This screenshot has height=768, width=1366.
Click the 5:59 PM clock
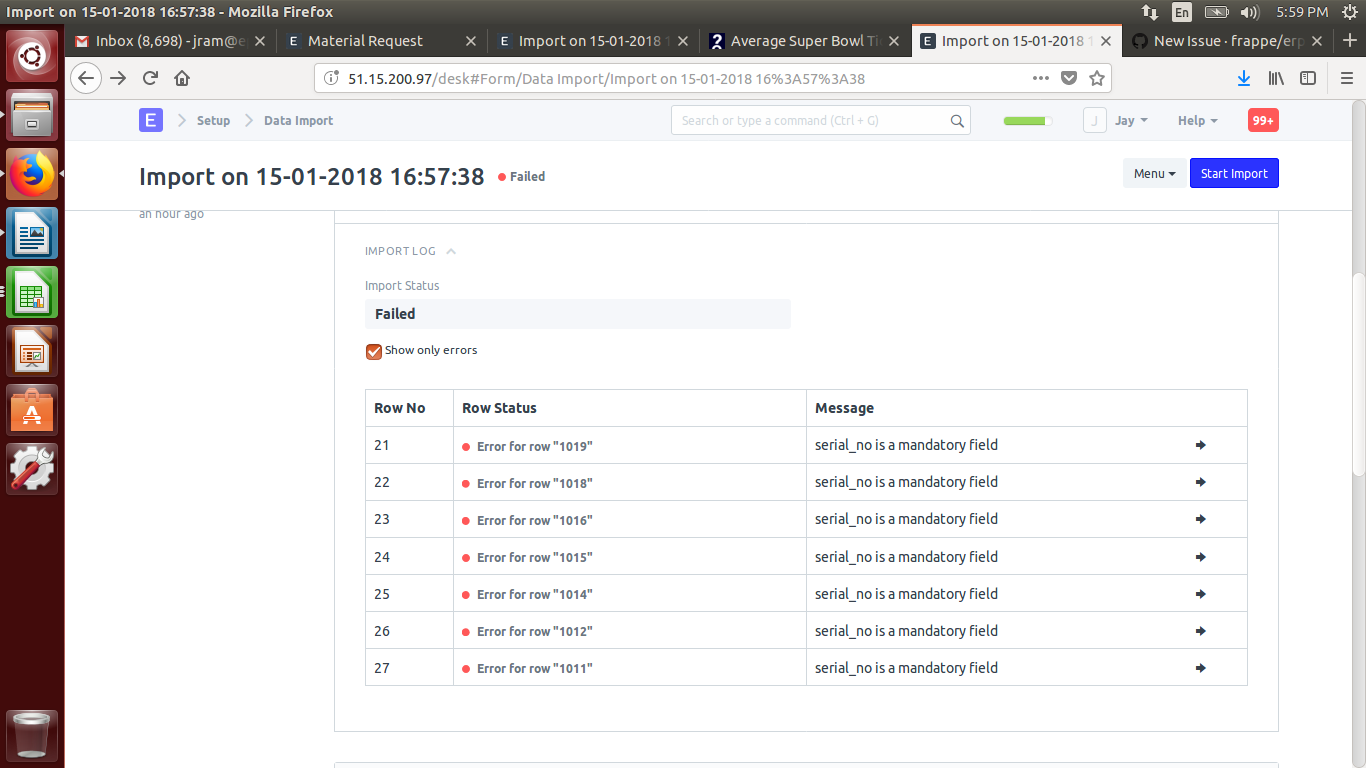[x=1302, y=12]
